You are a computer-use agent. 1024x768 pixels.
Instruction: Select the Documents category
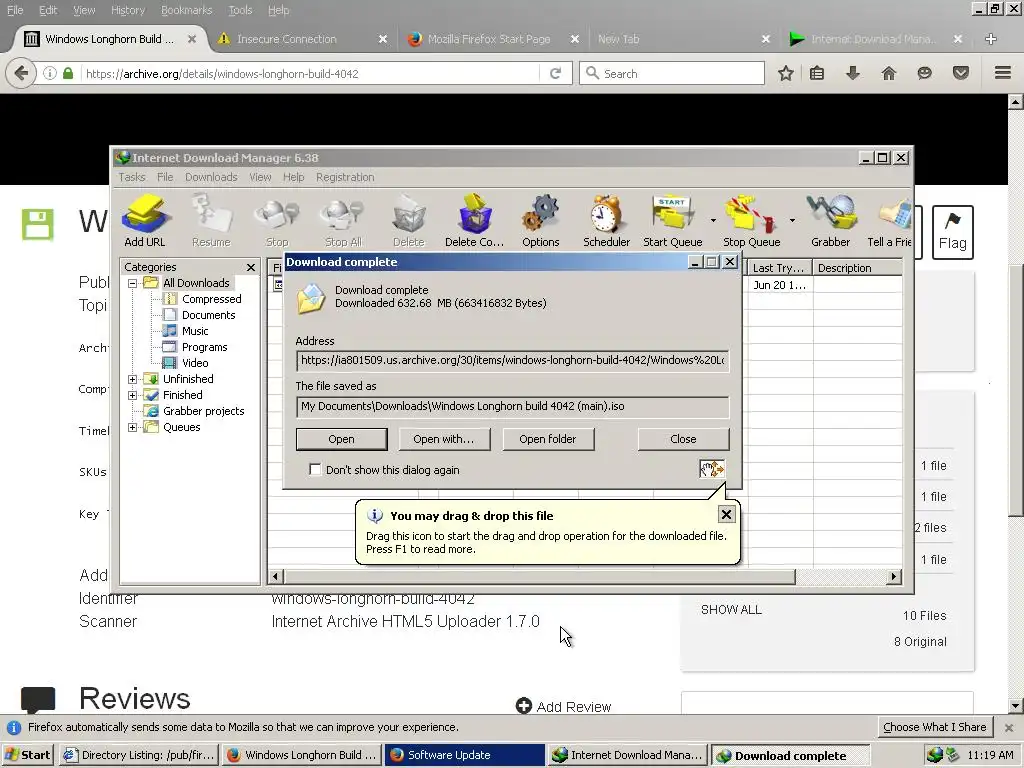pyautogui.click(x=208, y=315)
